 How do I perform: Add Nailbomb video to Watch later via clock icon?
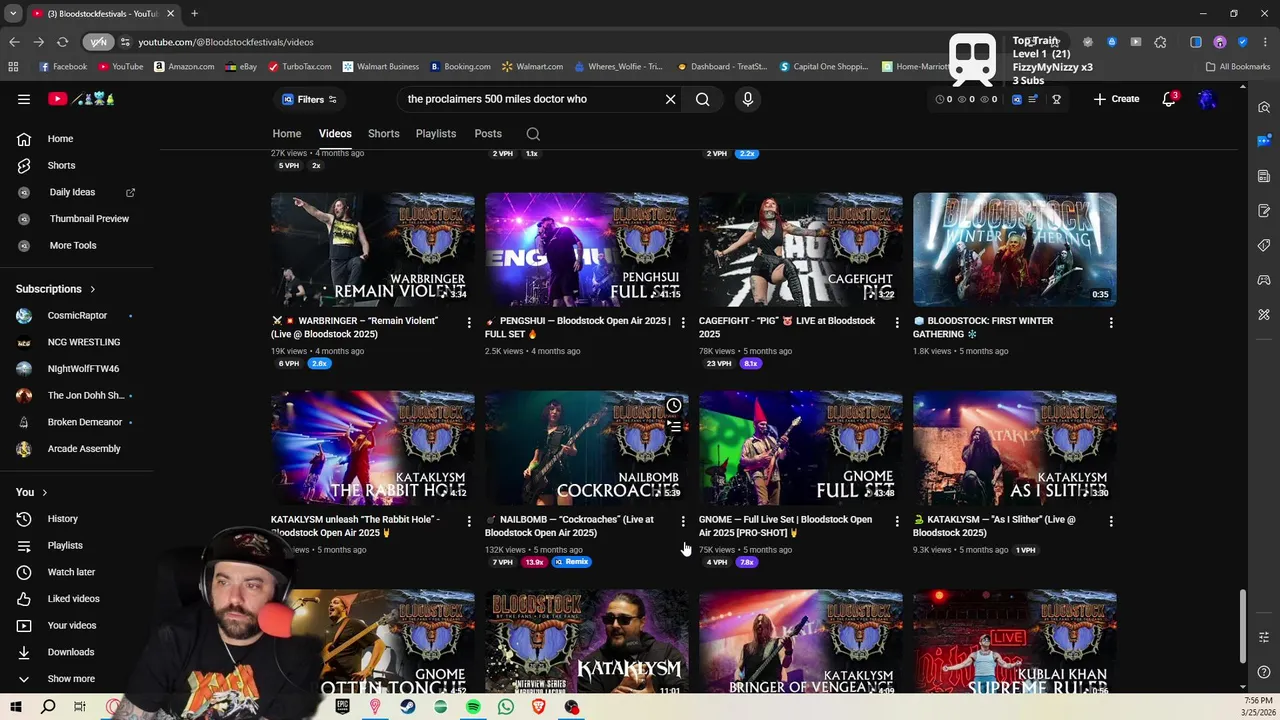[674, 405]
